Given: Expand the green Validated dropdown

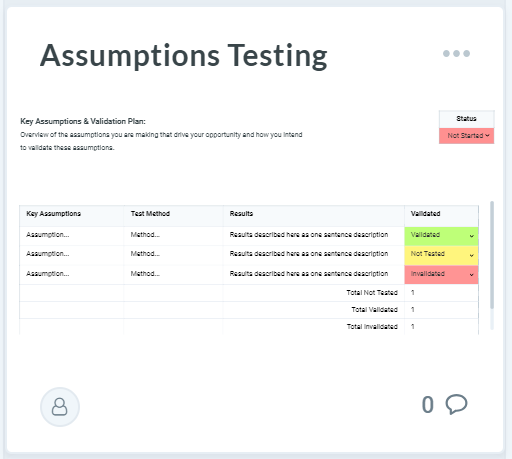Looking at the screenshot, I should tap(441, 236).
